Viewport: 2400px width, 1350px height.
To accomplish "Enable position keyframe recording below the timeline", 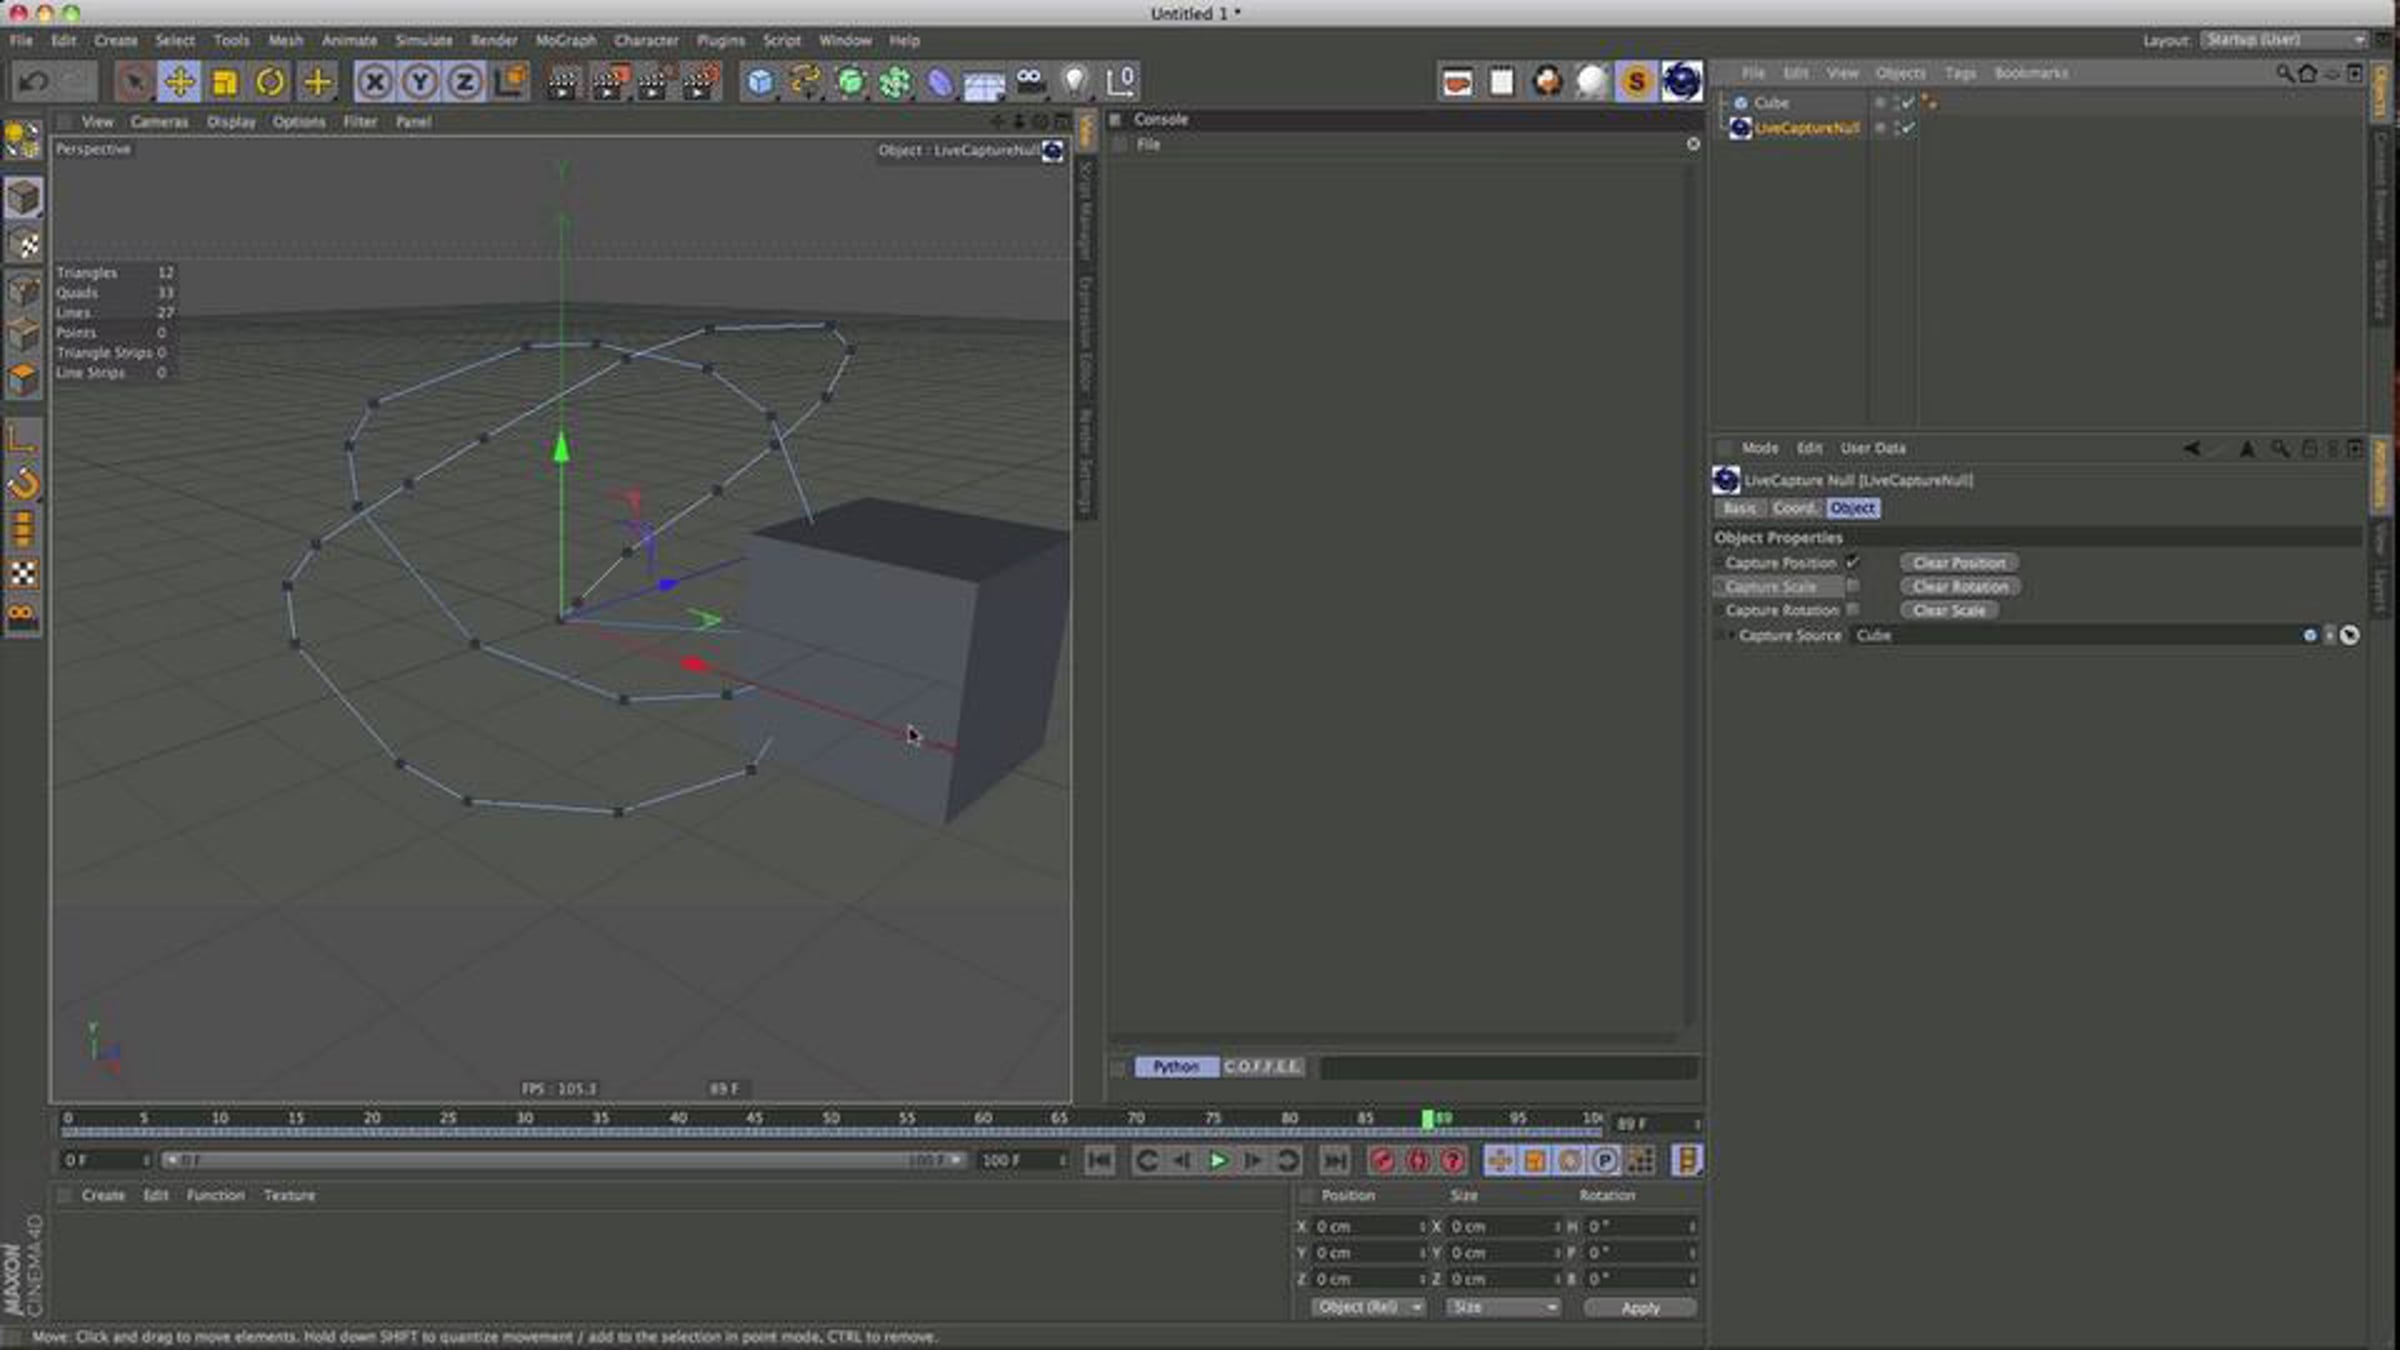I will pos(1498,1161).
